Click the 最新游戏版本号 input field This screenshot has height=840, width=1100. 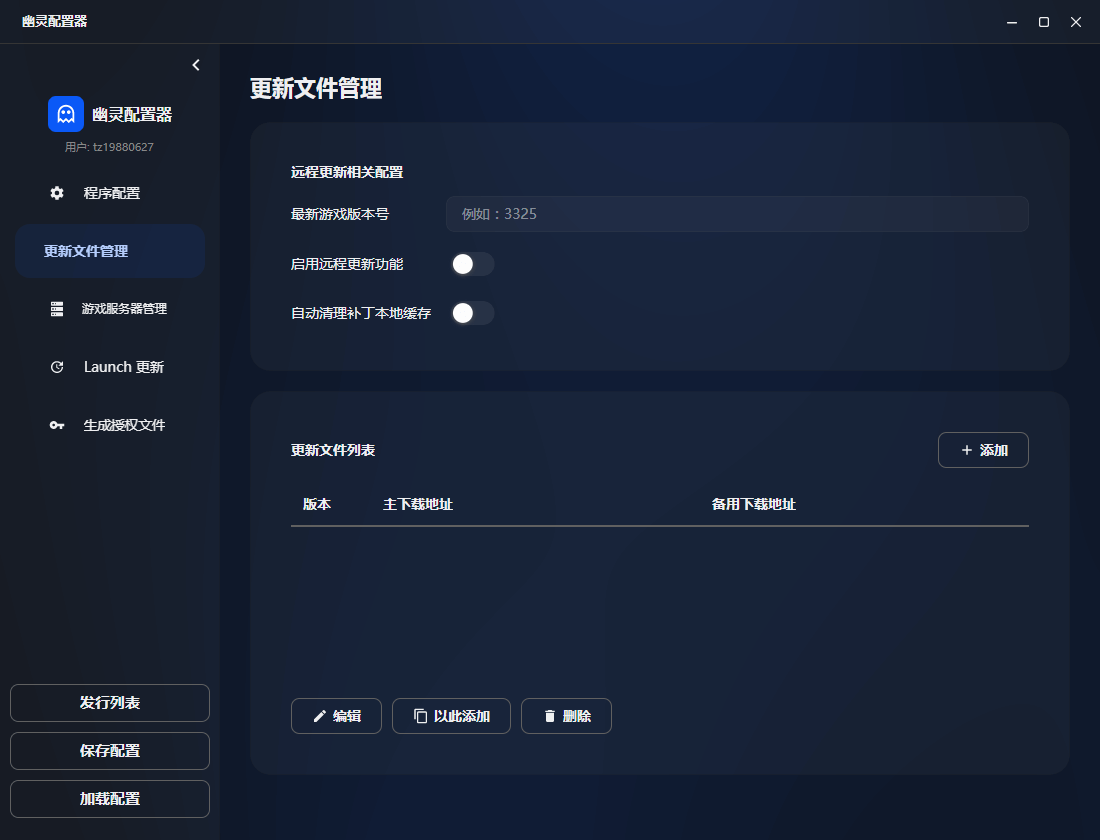coord(737,214)
